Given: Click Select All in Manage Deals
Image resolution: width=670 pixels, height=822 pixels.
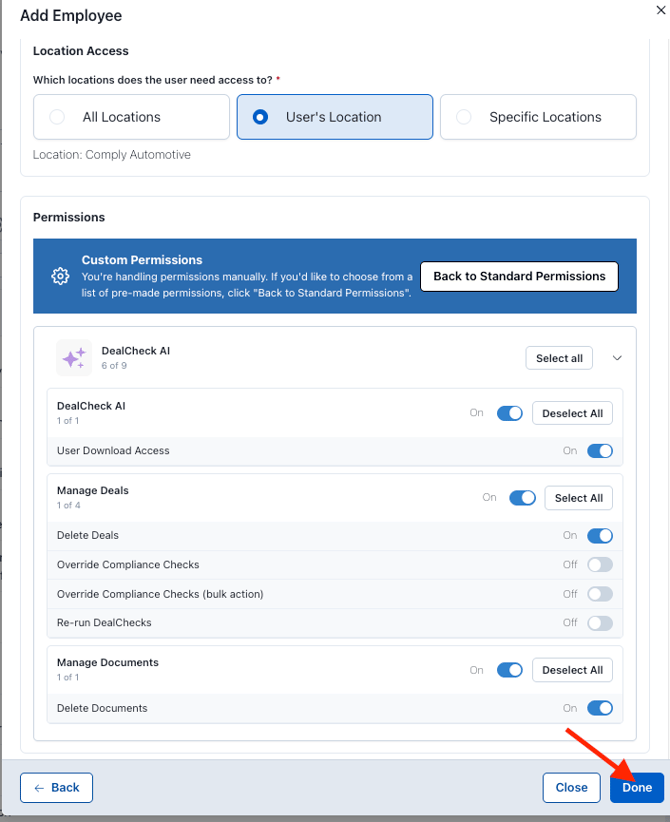Looking at the screenshot, I should pyautogui.click(x=578, y=498).
